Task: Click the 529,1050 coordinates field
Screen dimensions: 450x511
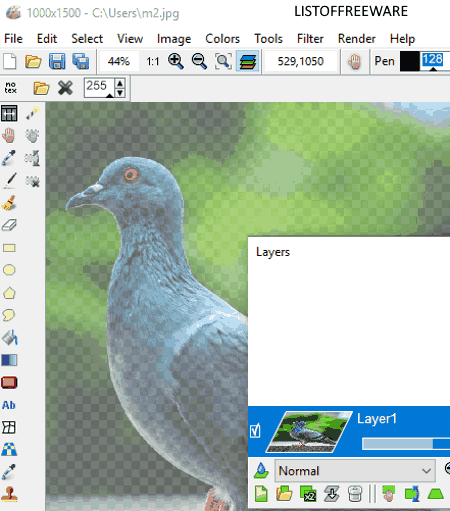Action: (x=300, y=61)
